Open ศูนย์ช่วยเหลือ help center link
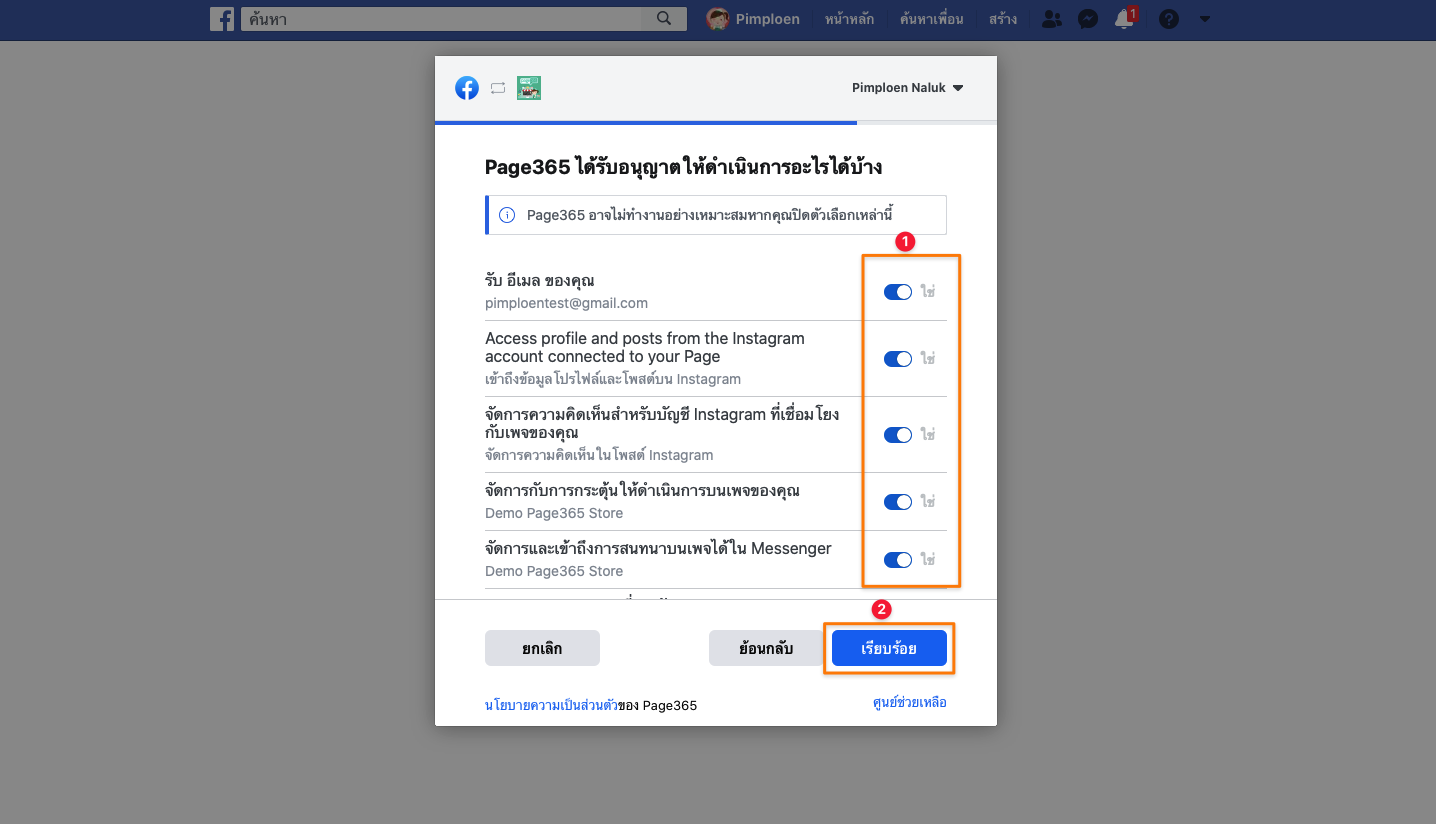Image resolution: width=1436 pixels, height=824 pixels. coord(910,703)
